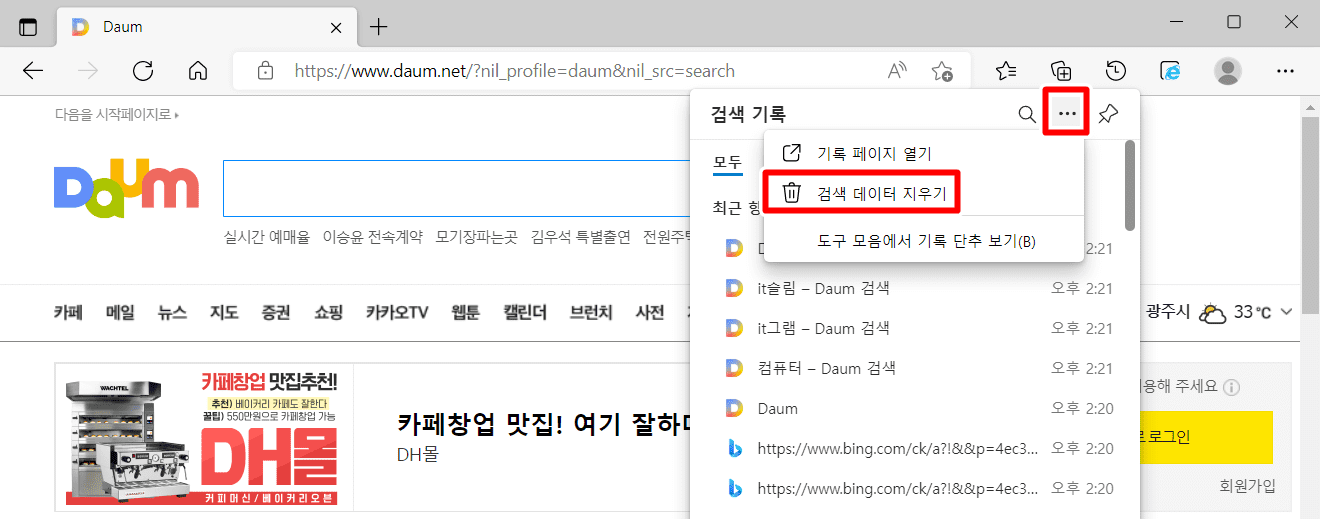Switch to 모두 history tab

728,163
